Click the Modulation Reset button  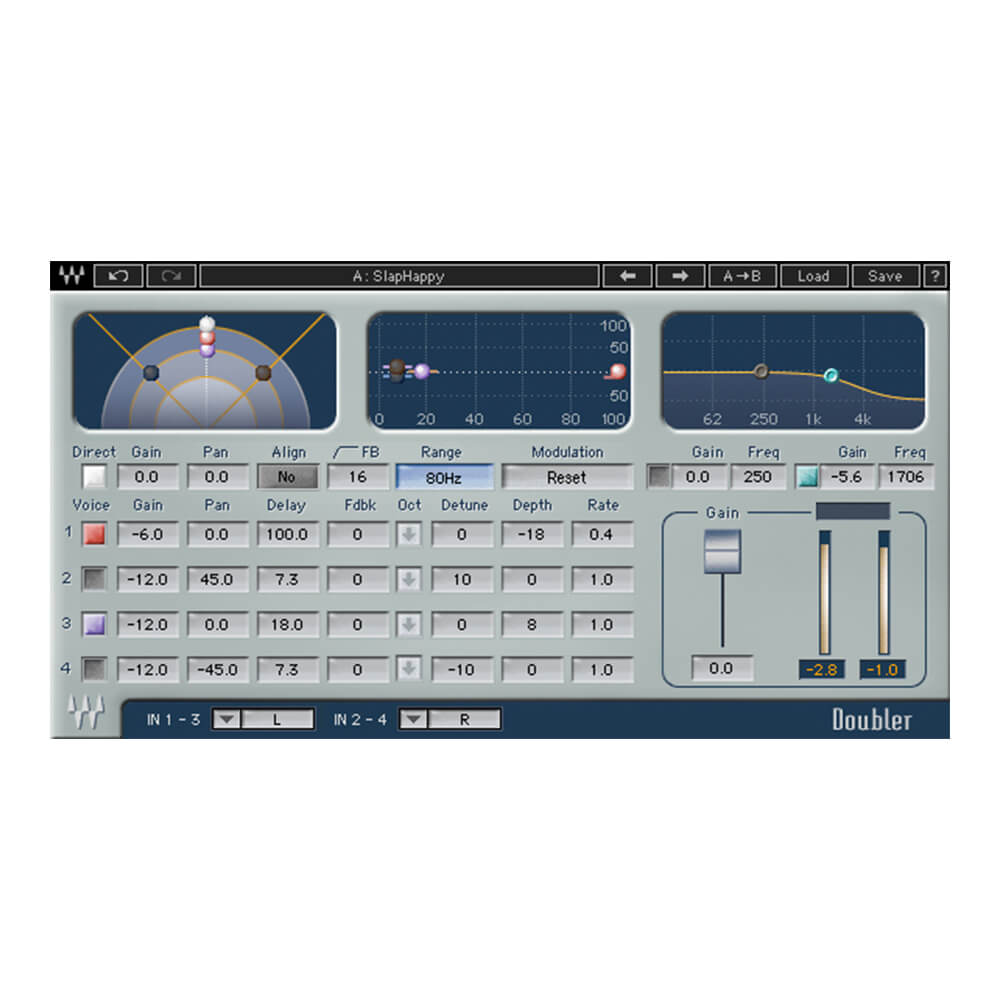[x=567, y=477]
